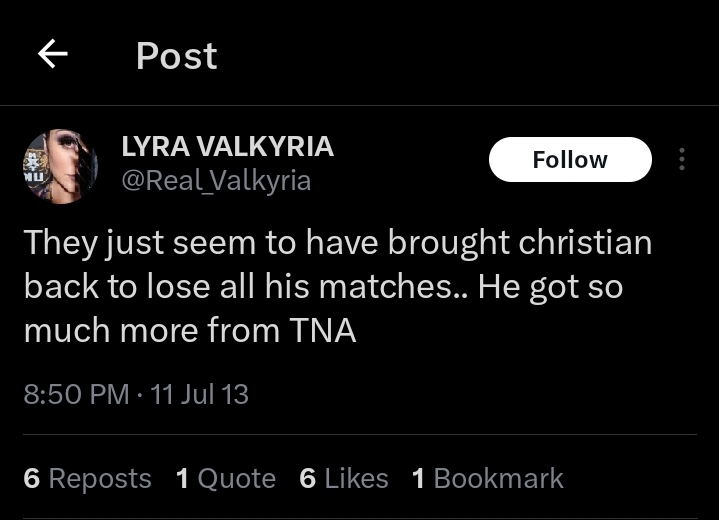Follow the @Real_Valkyria account
The height and width of the screenshot is (520, 719).
570,159
